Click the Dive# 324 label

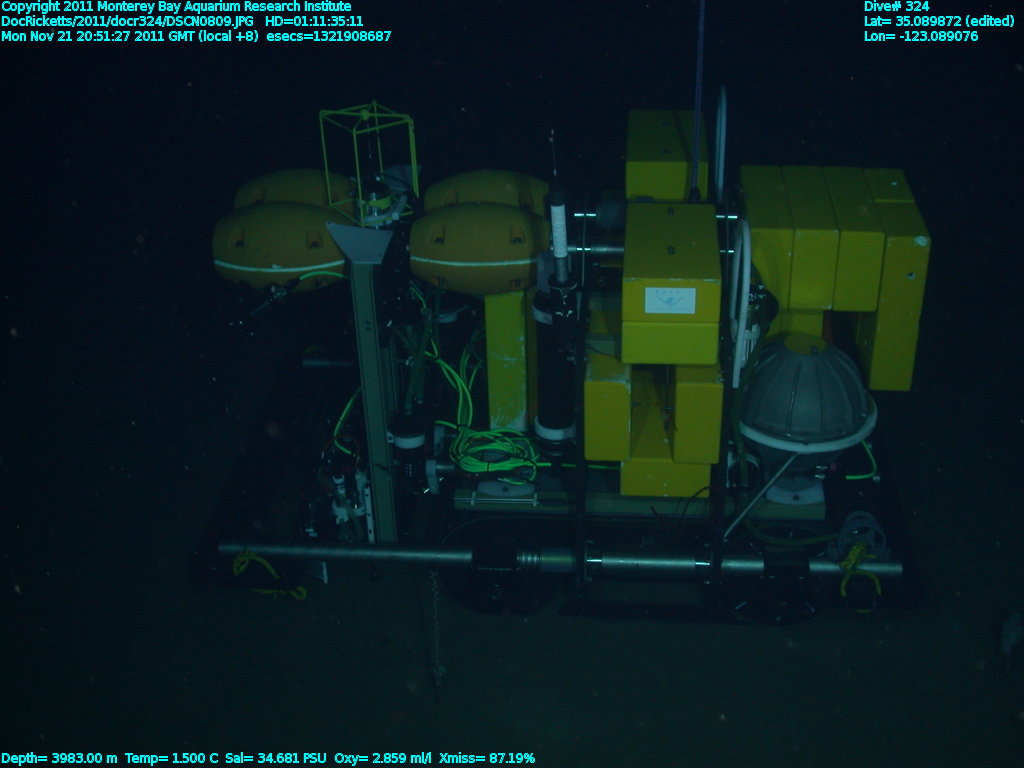click(896, 7)
